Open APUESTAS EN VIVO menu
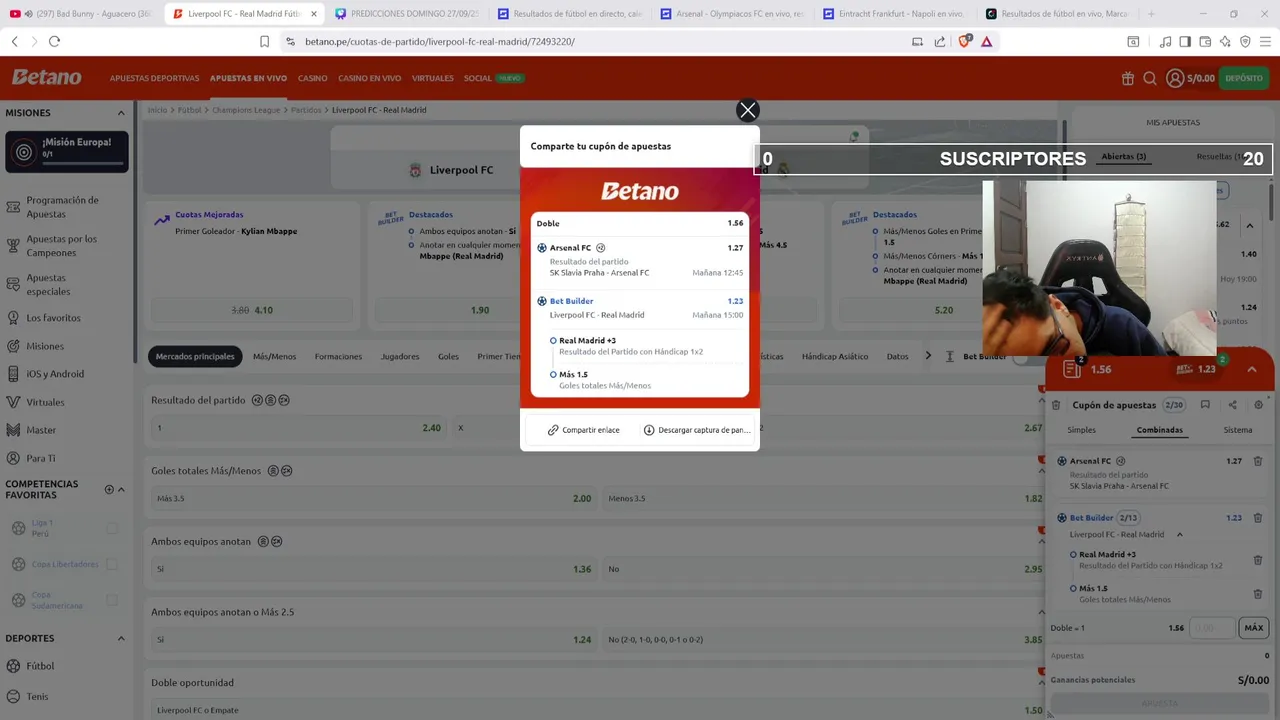 [248, 78]
